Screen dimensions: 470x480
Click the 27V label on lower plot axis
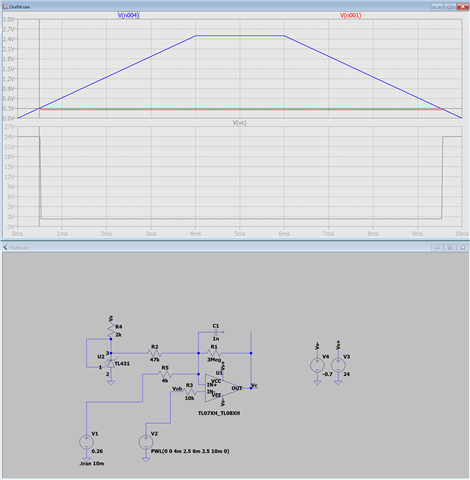(9, 127)
